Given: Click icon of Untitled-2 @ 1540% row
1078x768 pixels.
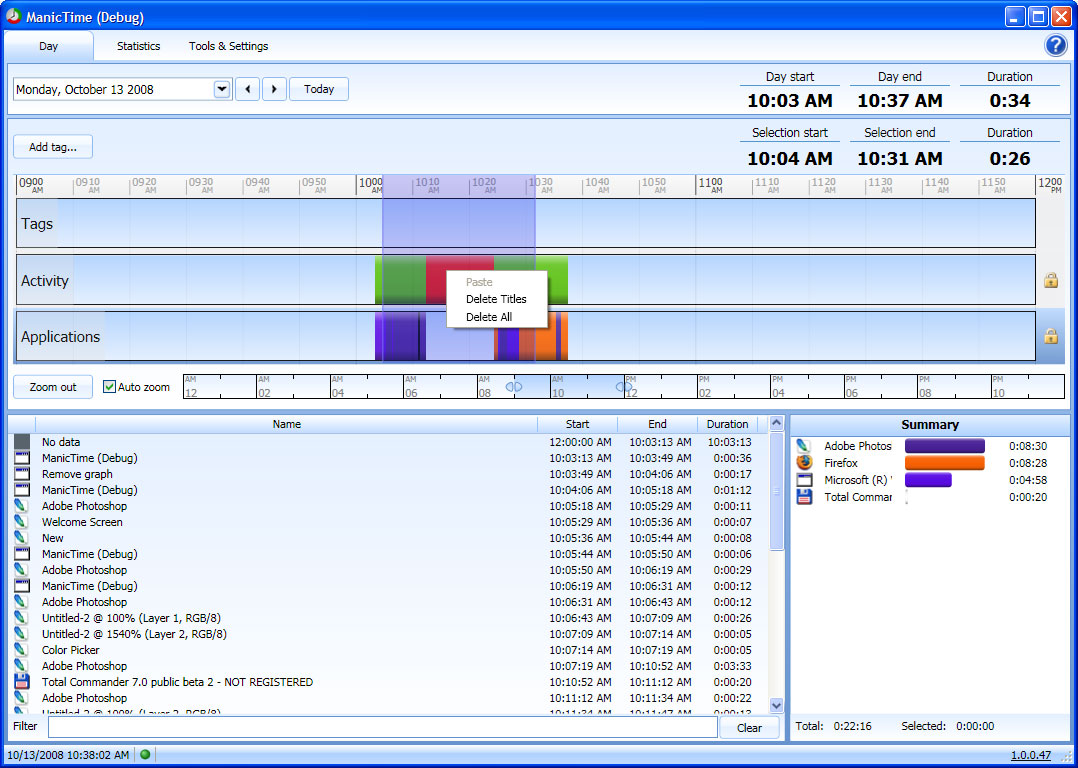Looking at the screenshot, I should [22, 634].
